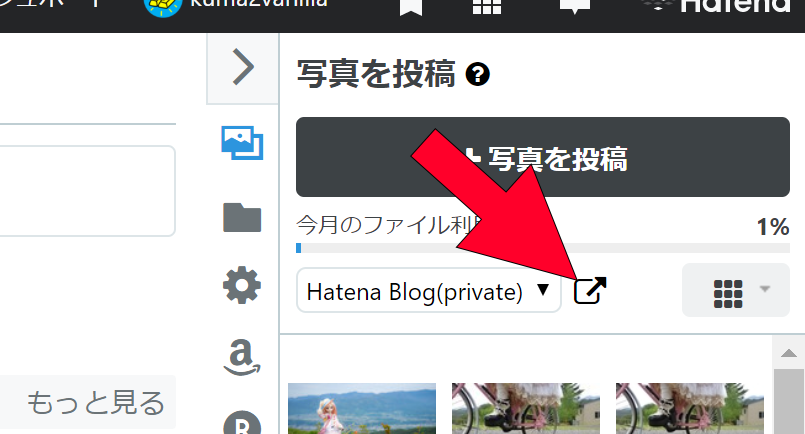
Task: Open the bookmark icon in header
Action: coord(411,7)
